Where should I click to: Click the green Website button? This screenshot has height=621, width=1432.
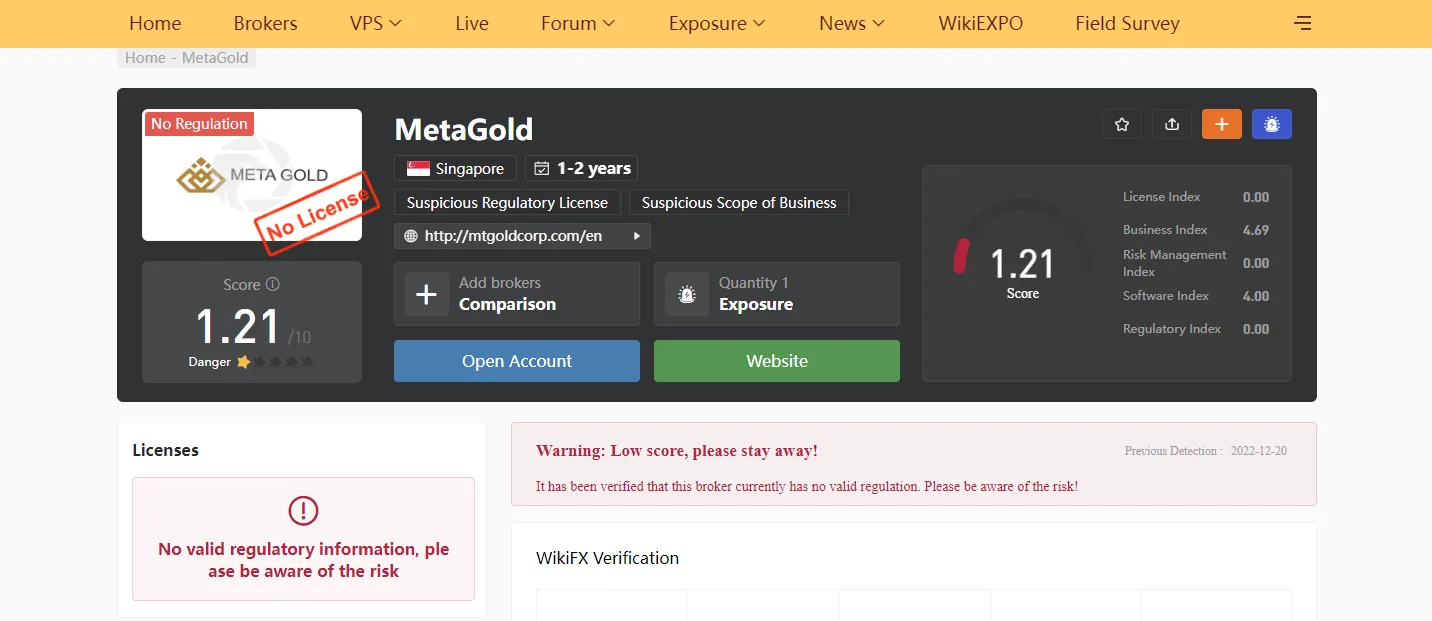[777, 361]
